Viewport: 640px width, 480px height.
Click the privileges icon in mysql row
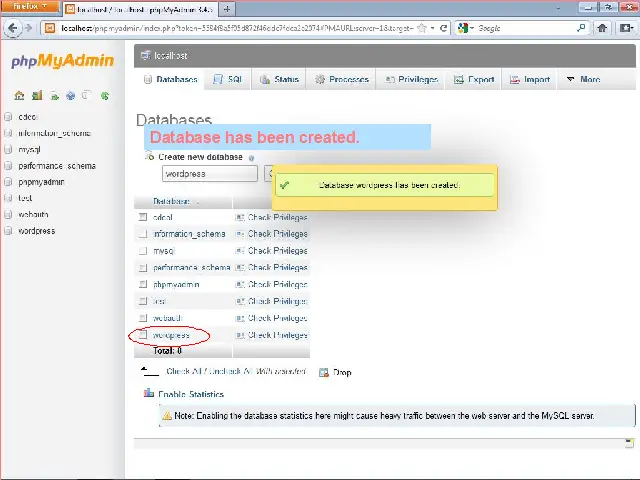point(240,251)
